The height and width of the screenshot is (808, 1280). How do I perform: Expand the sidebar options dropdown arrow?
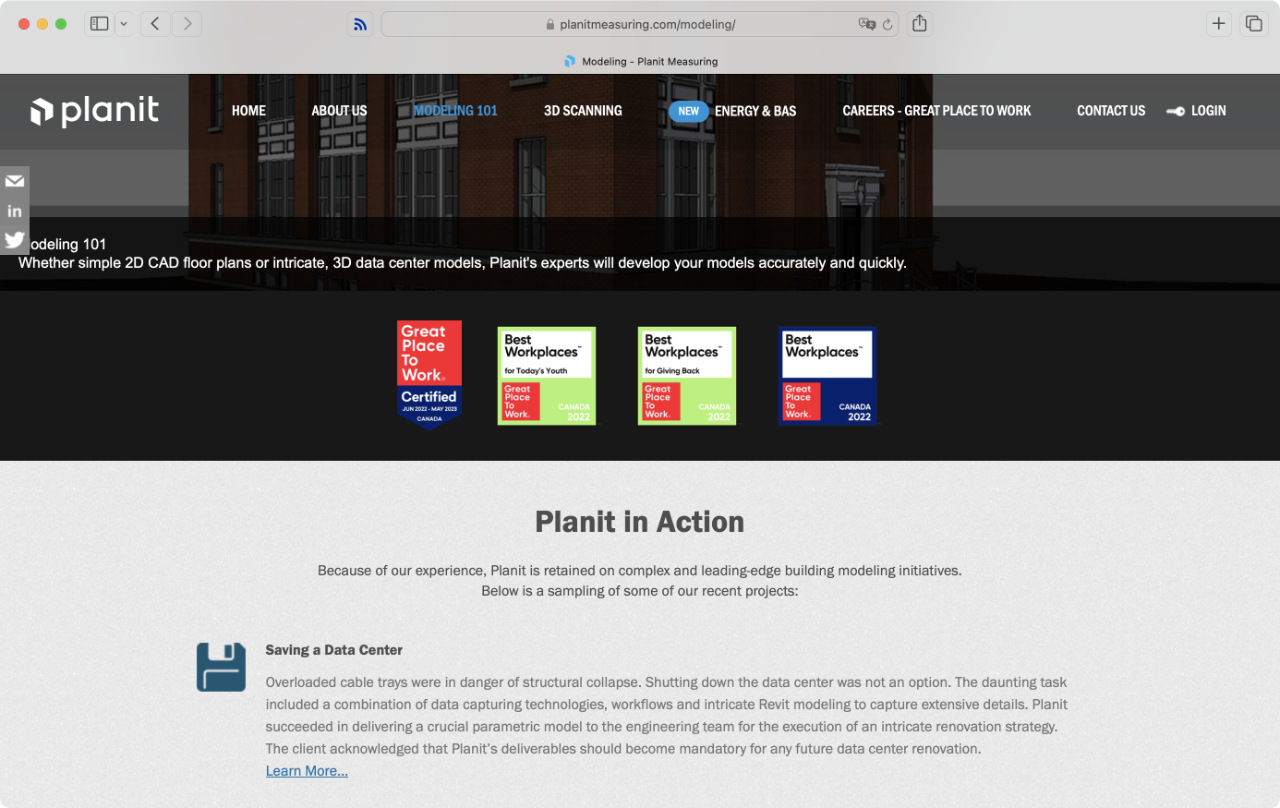[x=124, y=24]
